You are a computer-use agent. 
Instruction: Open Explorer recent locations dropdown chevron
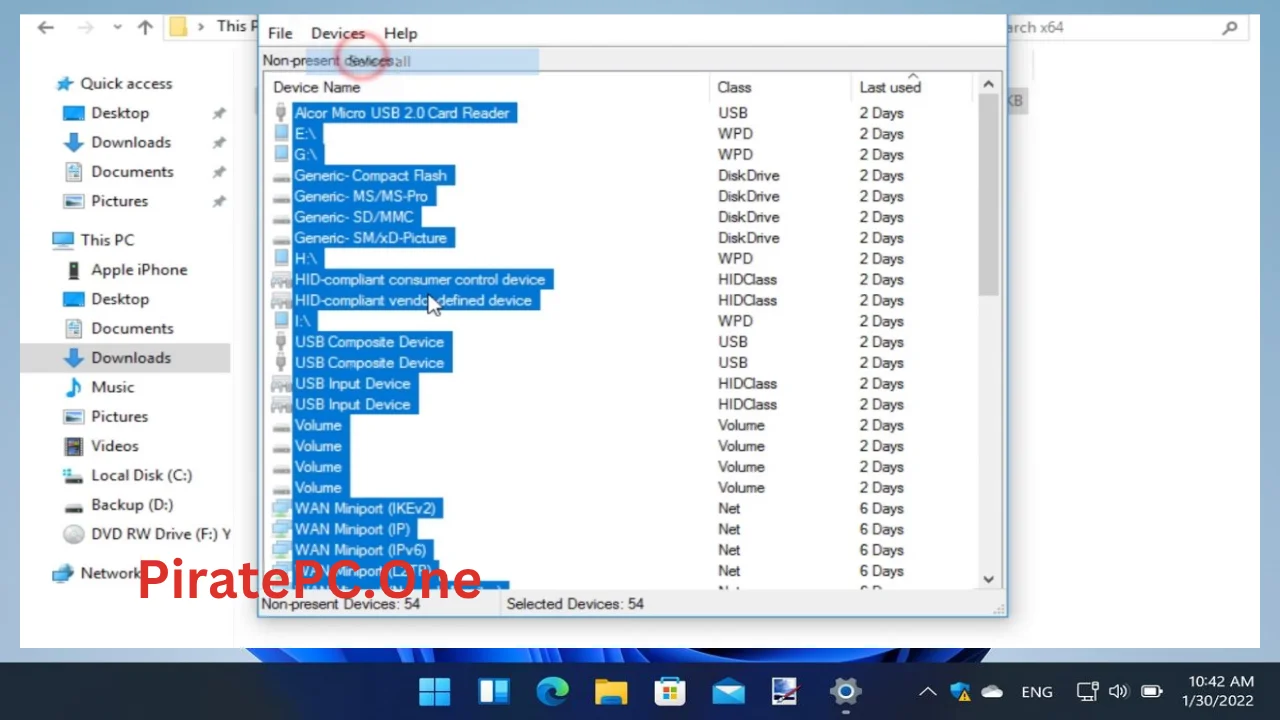(118, 27)
